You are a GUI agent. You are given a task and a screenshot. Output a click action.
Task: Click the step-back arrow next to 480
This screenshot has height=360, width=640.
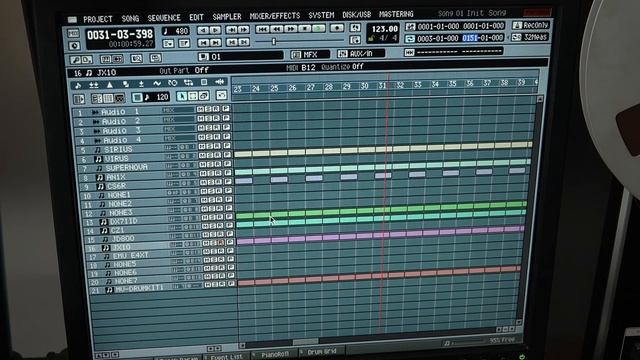click(x=202, y=30)
